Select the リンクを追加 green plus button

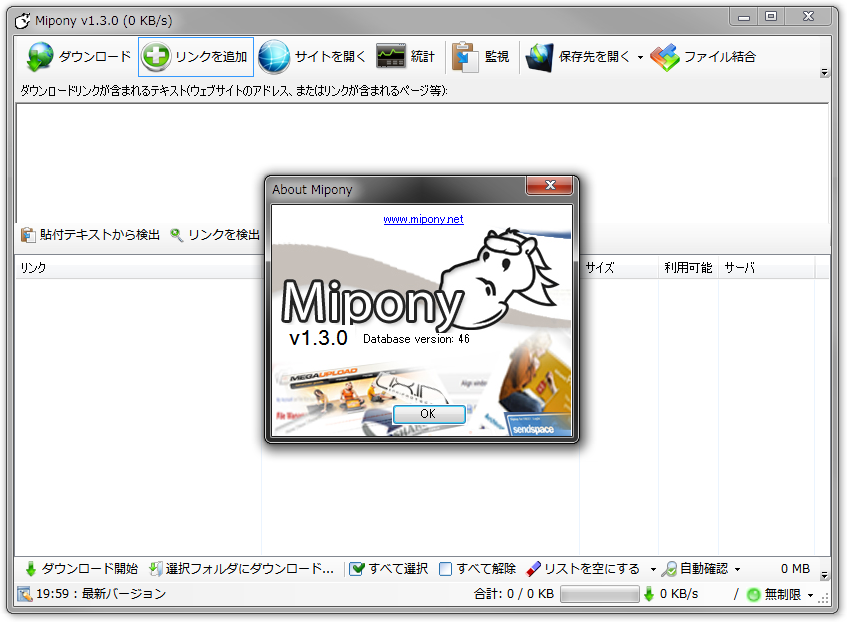(x=196, y=56)
